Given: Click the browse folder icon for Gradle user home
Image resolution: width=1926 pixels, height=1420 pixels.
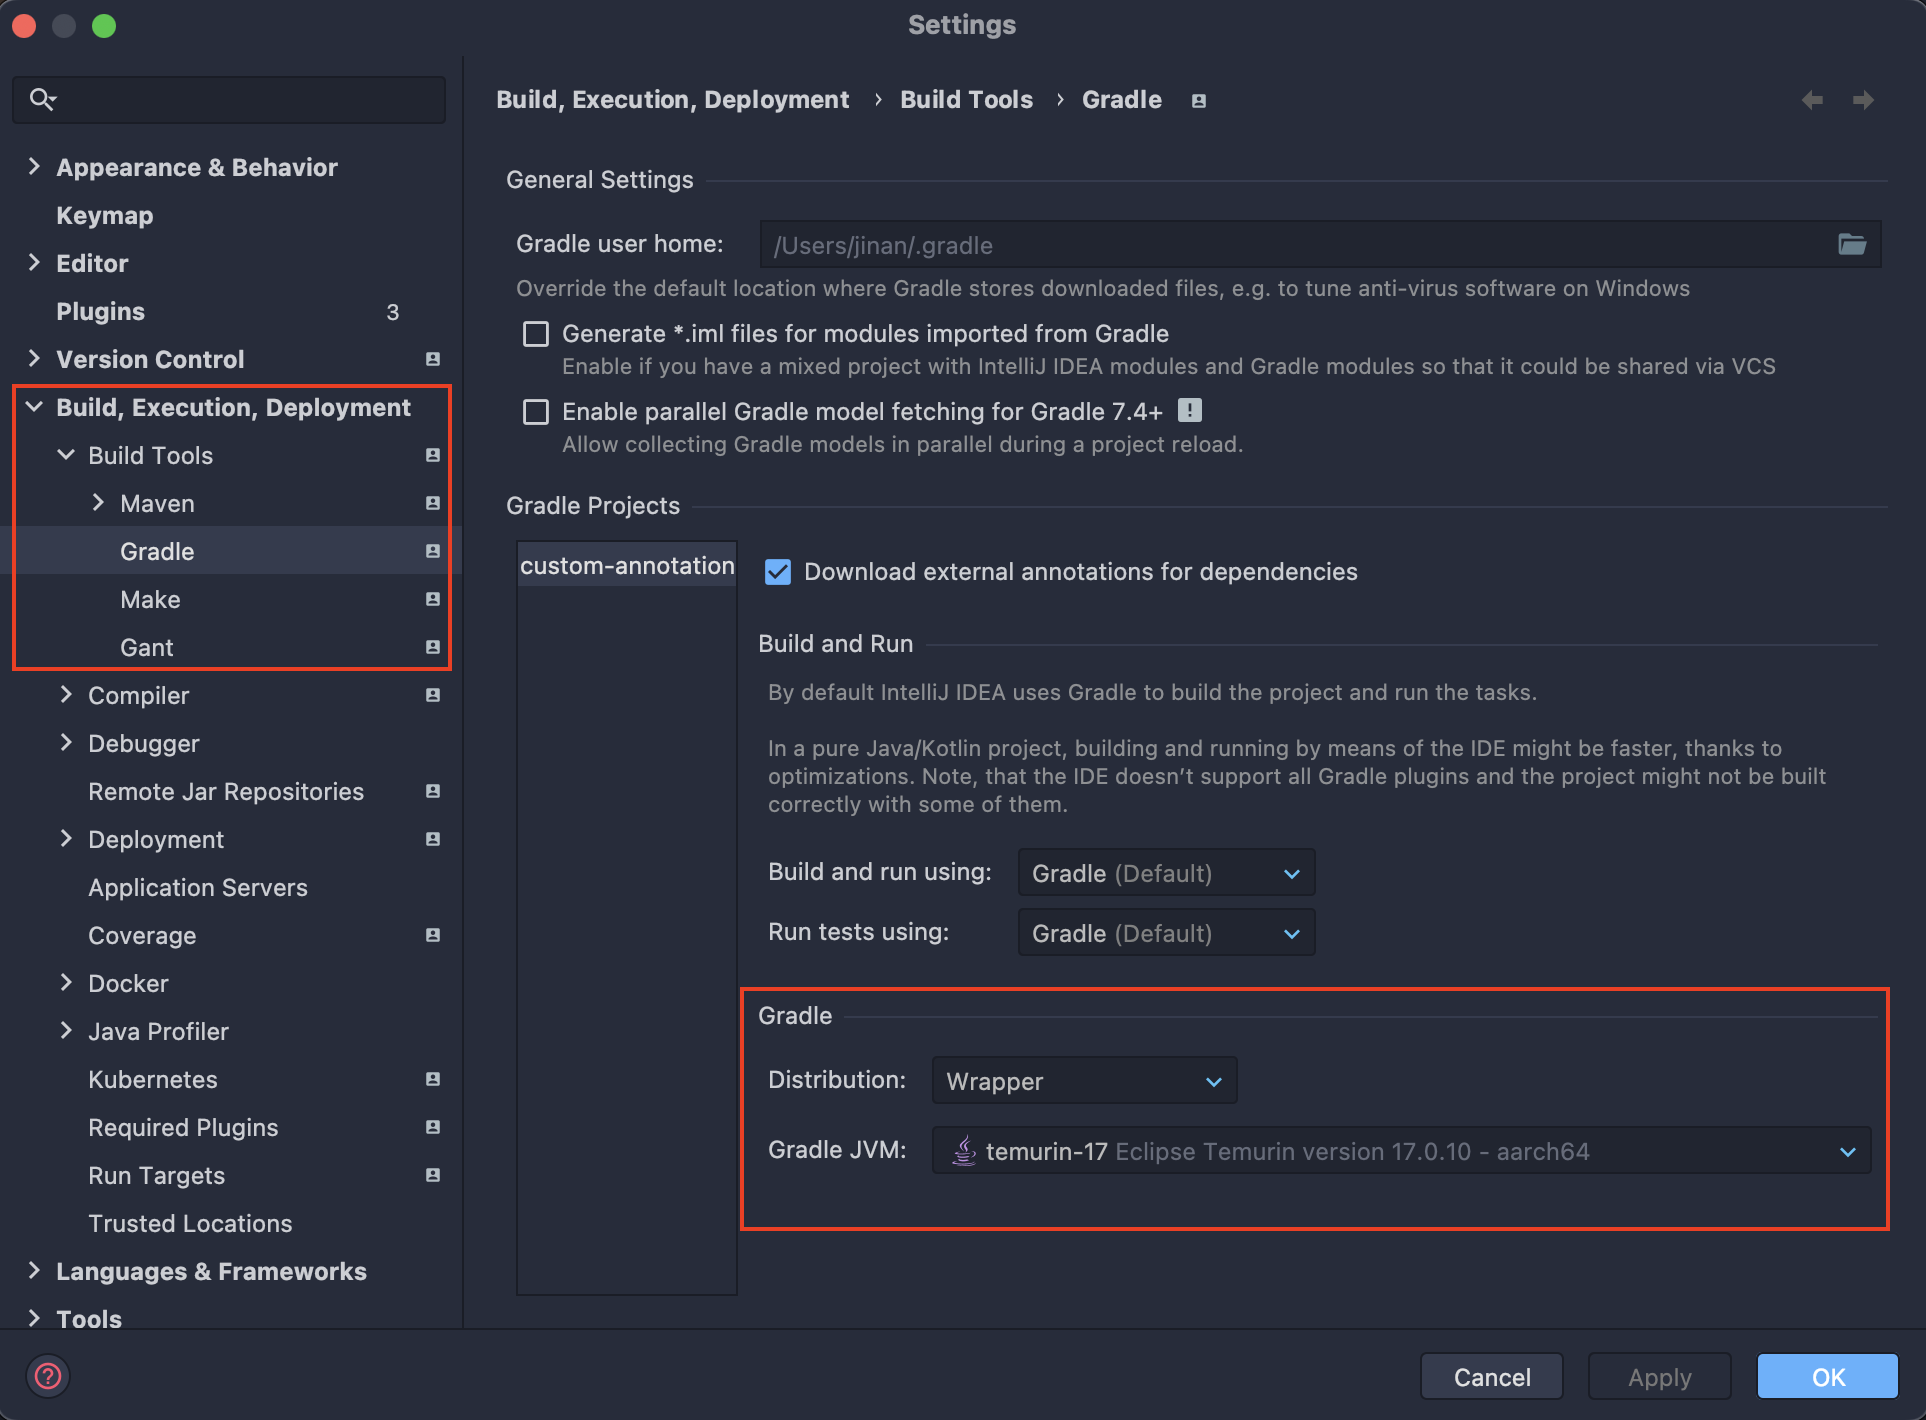Looking at the screenshot, I should coord(1851,244).
